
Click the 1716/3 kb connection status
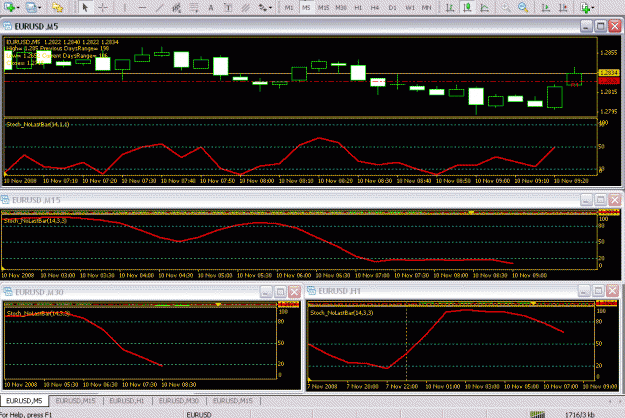[x=580, y=414]
